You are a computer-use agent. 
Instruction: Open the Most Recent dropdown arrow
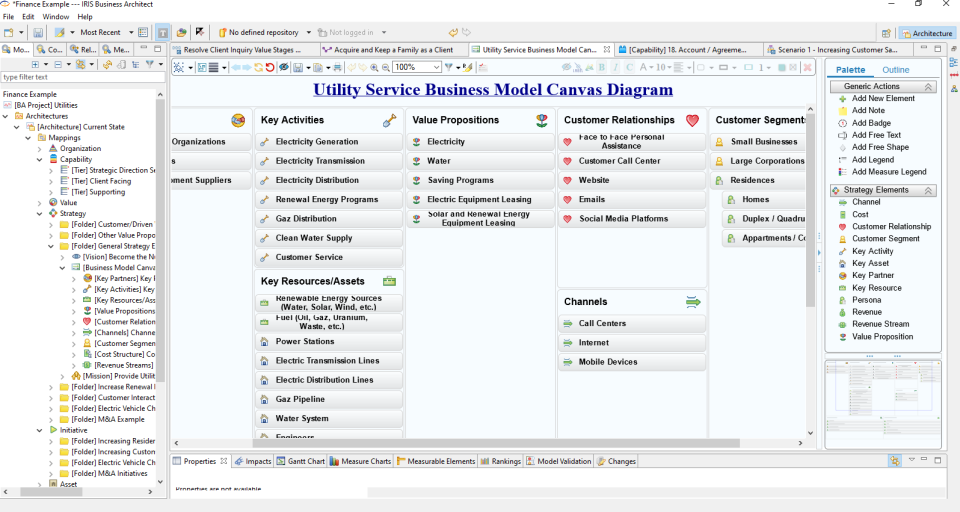click(x=130, y=32)
